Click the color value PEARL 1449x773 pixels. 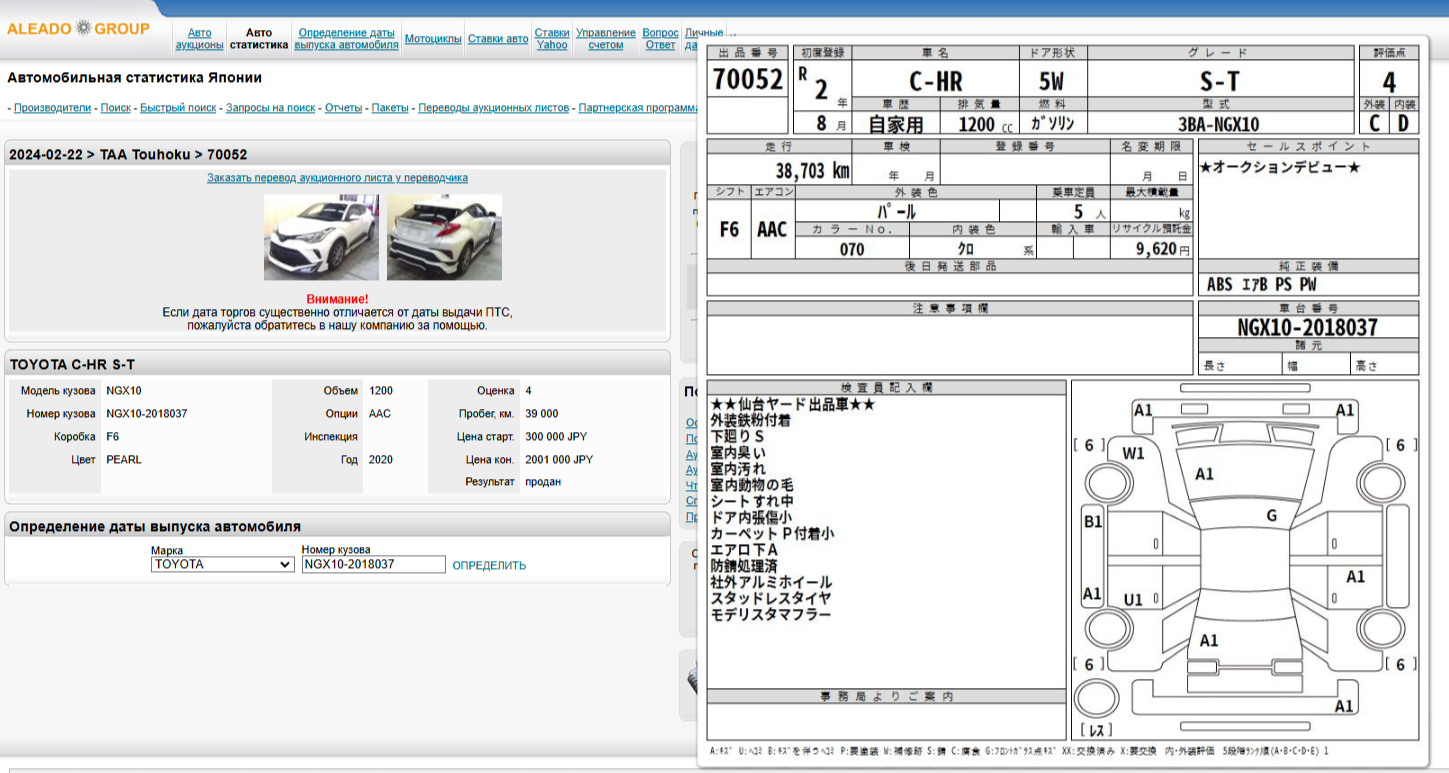click(x=124, y=460)
